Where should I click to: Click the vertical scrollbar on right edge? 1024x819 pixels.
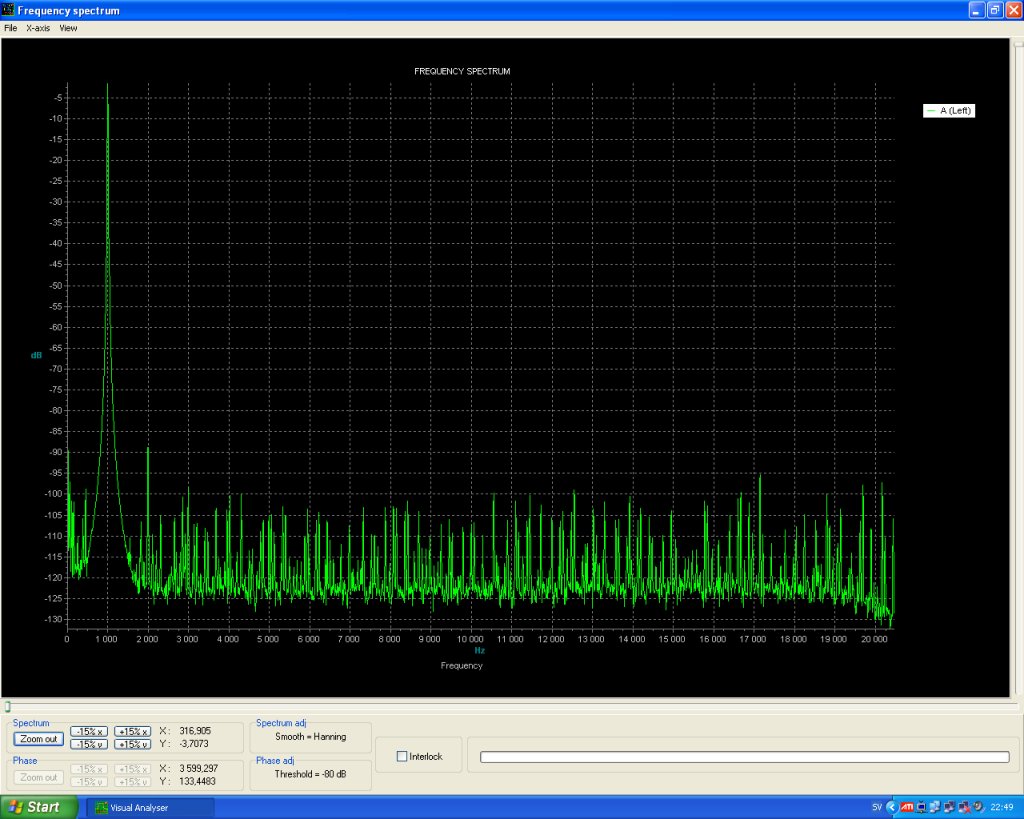[1018, 369]
